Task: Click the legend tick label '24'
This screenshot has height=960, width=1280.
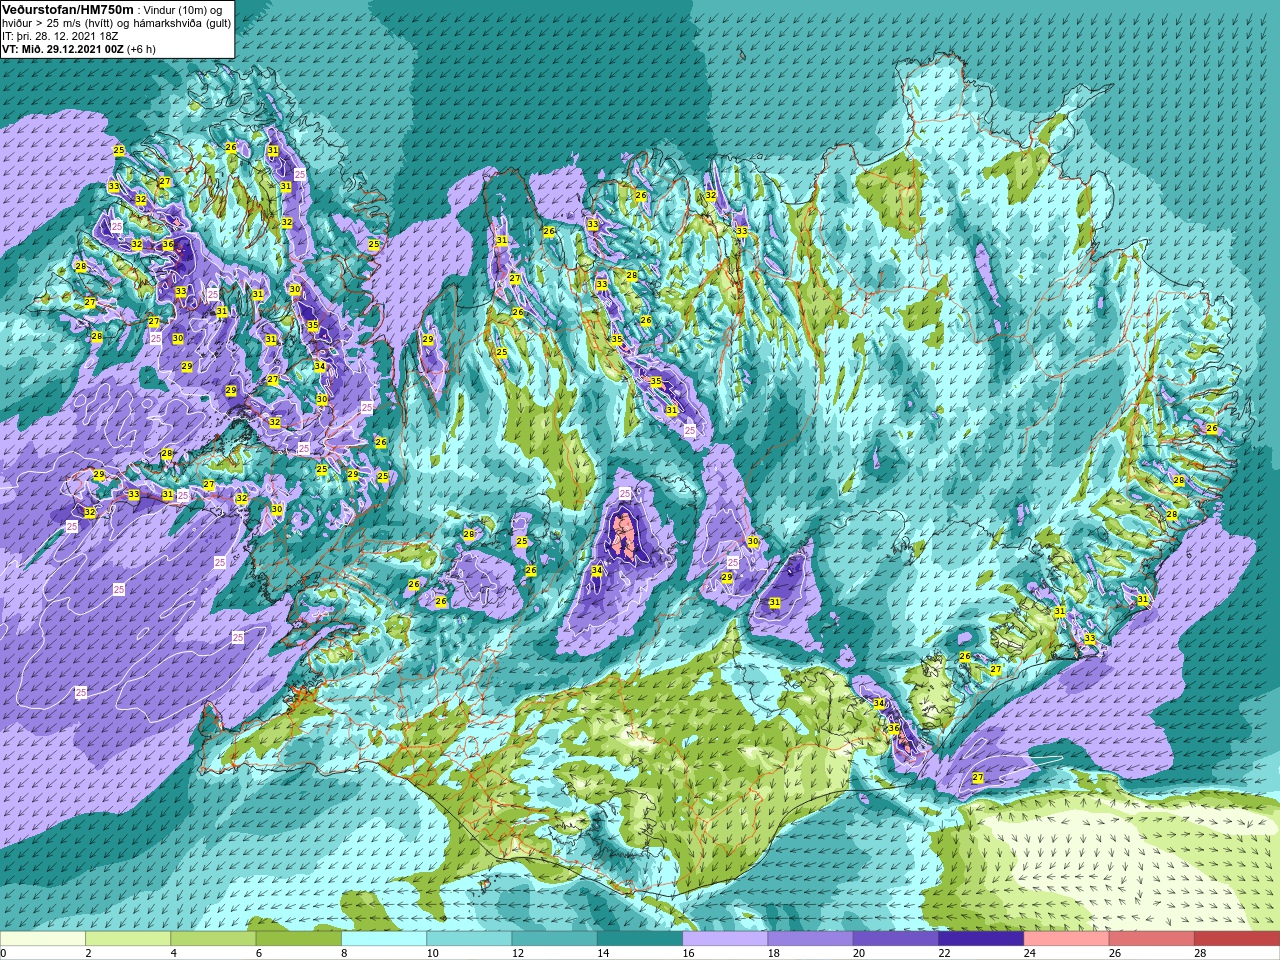Action: point(1030,953)
